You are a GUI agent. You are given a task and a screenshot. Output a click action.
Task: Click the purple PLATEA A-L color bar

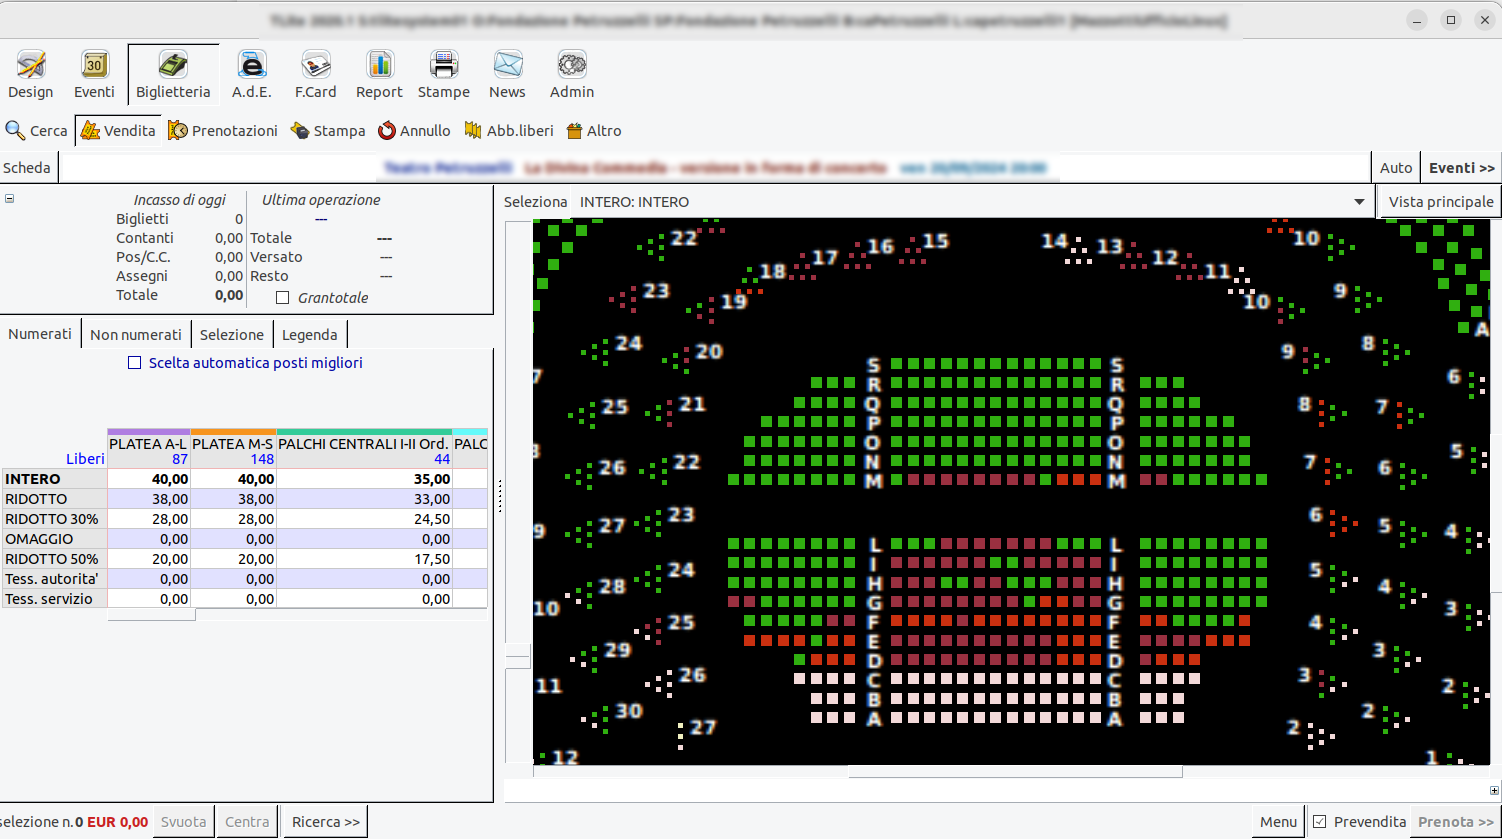148,432
